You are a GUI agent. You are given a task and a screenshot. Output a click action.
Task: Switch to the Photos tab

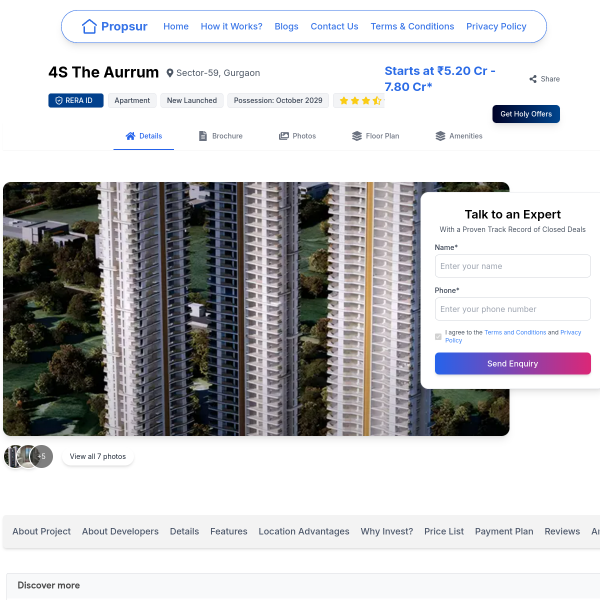(297, 136)
